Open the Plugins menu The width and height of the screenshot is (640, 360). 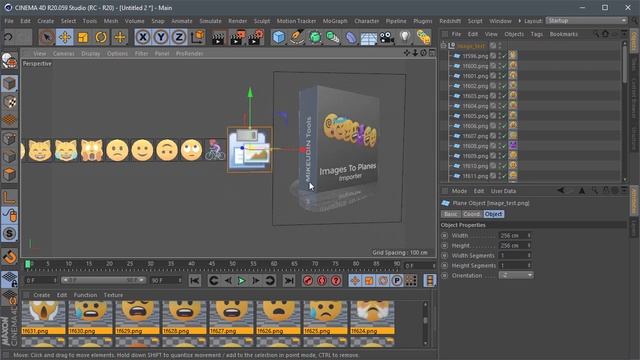click(x=422, y=21)
